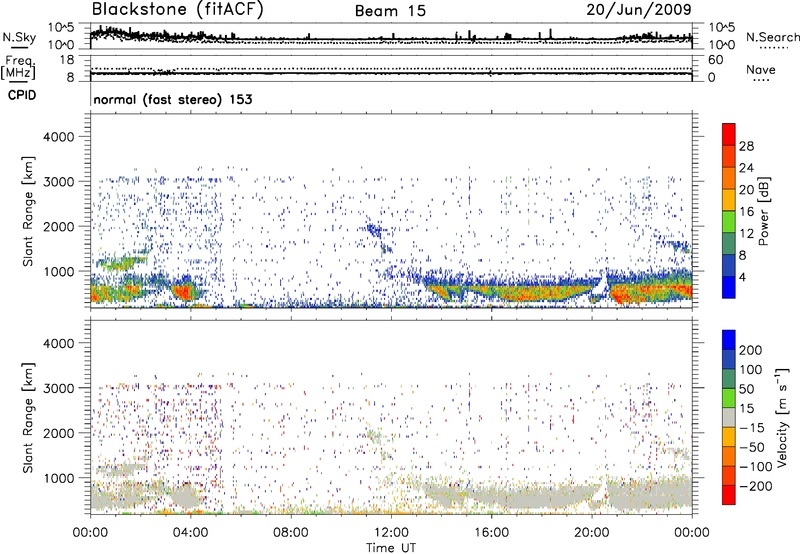
Task: Click the 'Power [dB]' colorbar label
Action: click(x=764, y=211)
